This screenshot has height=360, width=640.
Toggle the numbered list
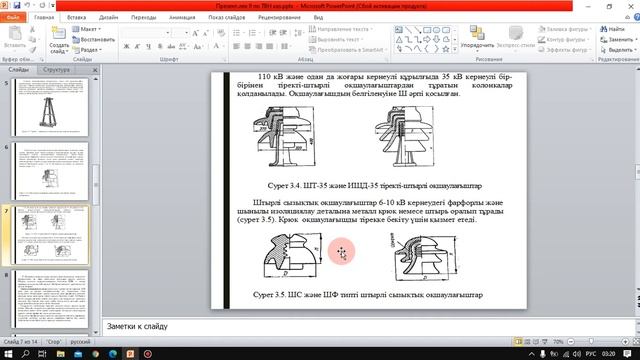tap(253, 33)
